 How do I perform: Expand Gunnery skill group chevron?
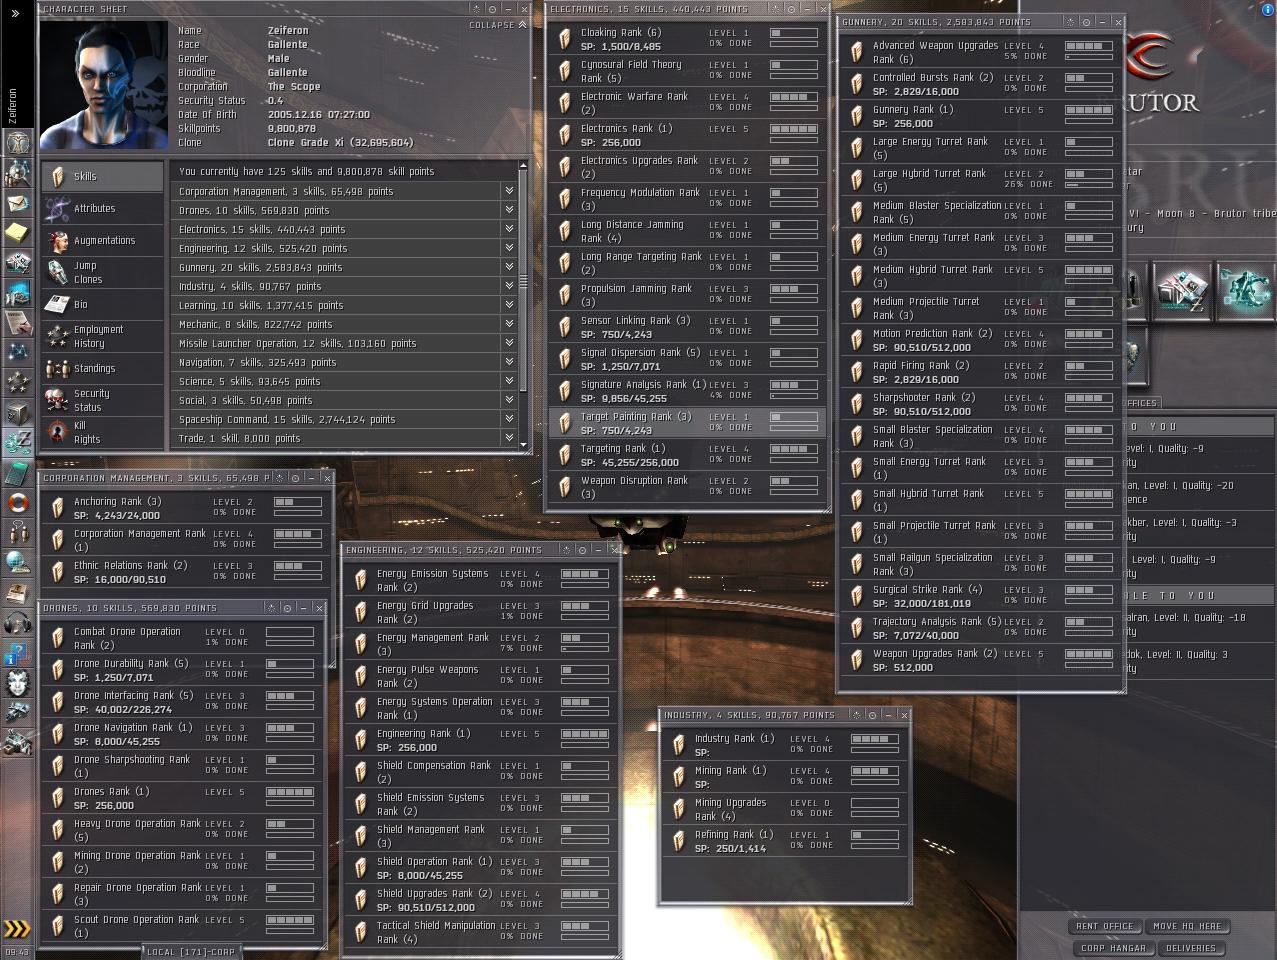pos(509,267)
